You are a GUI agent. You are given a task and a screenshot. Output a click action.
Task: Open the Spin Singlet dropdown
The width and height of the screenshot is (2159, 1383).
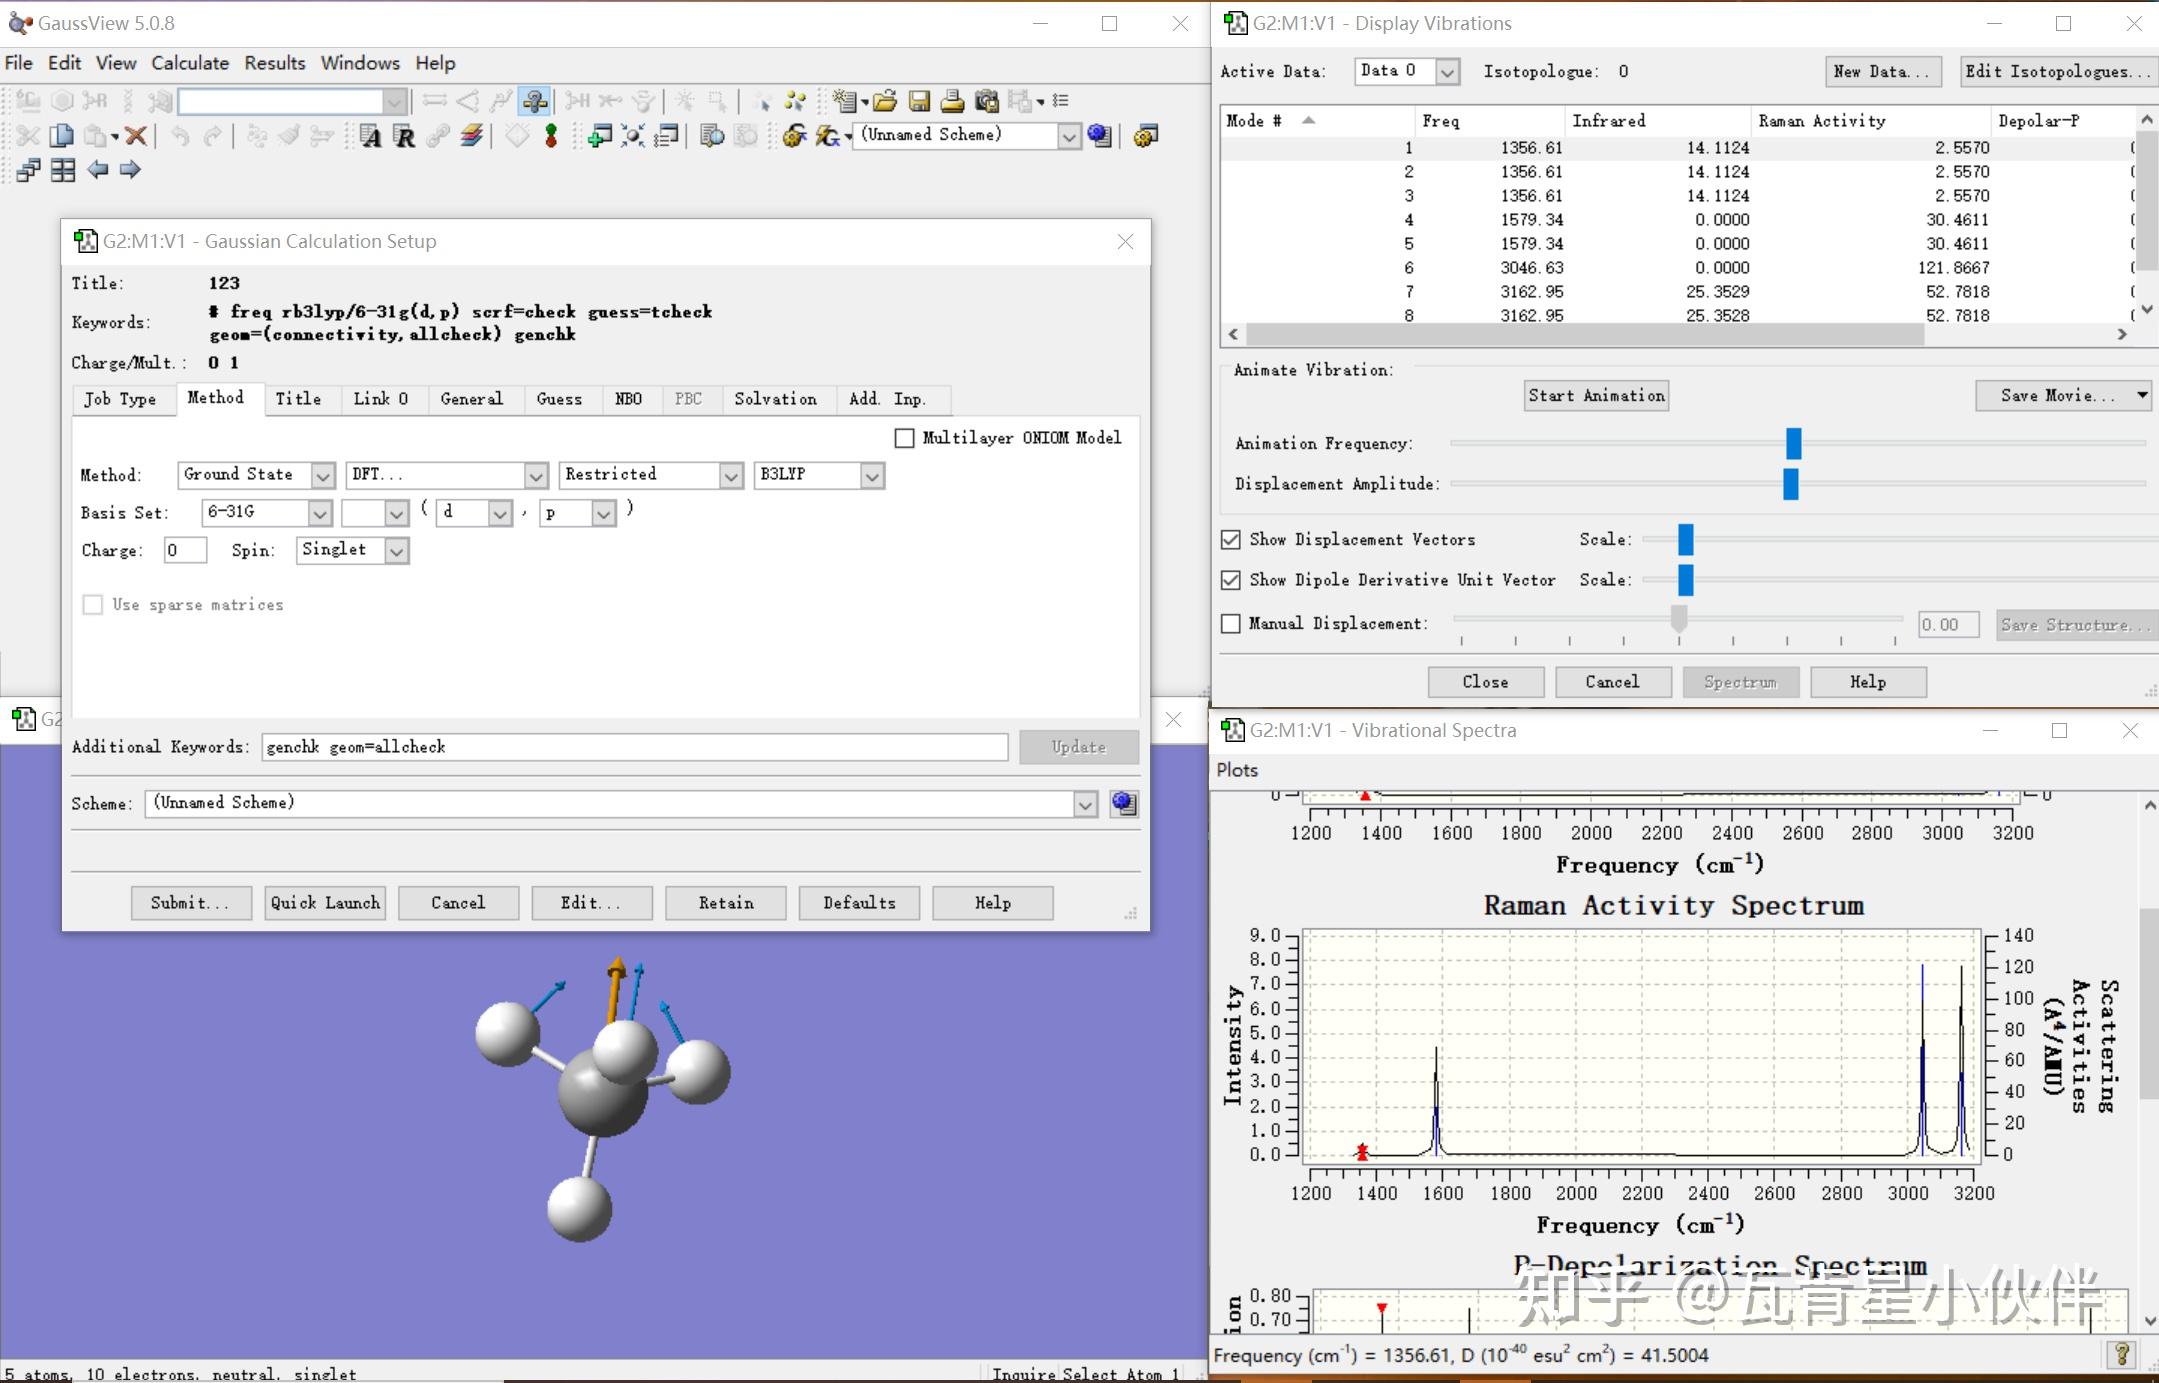396,551
